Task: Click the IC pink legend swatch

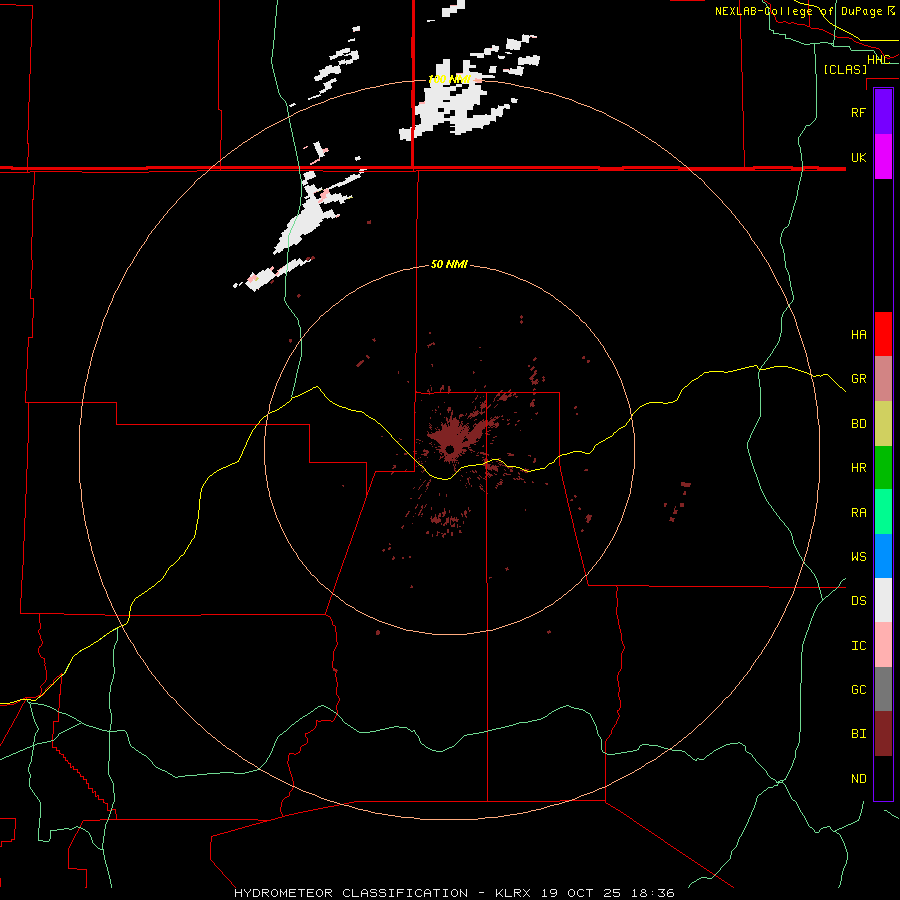Action: pos(883,645)
